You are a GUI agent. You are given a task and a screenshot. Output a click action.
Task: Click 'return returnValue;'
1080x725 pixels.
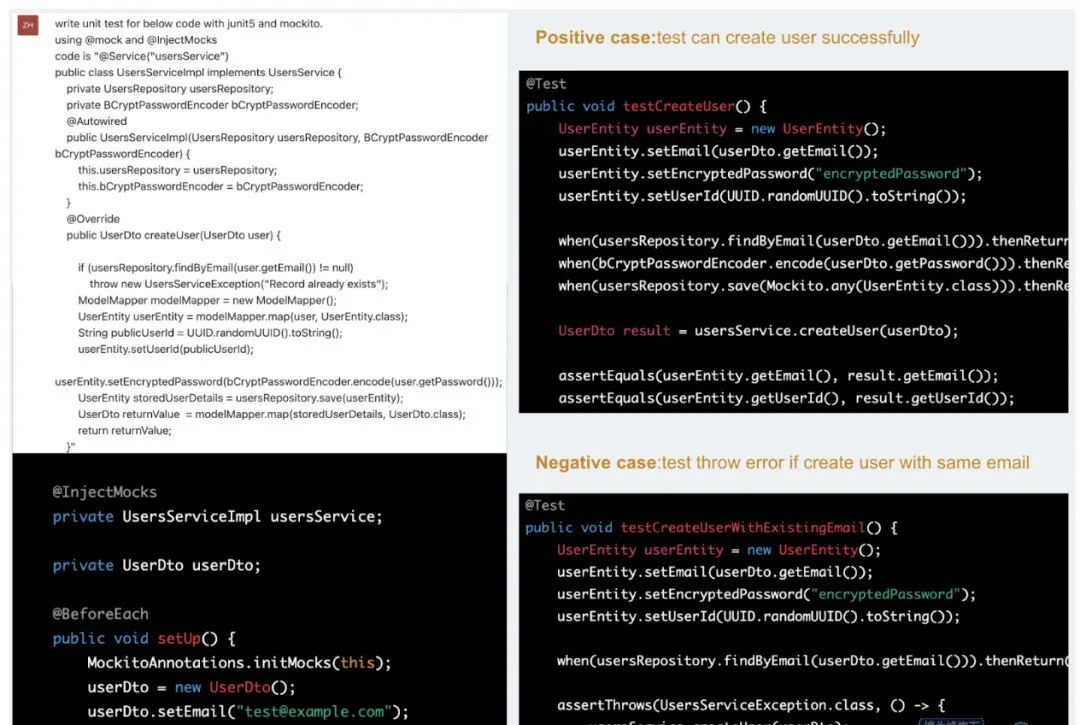125,431
